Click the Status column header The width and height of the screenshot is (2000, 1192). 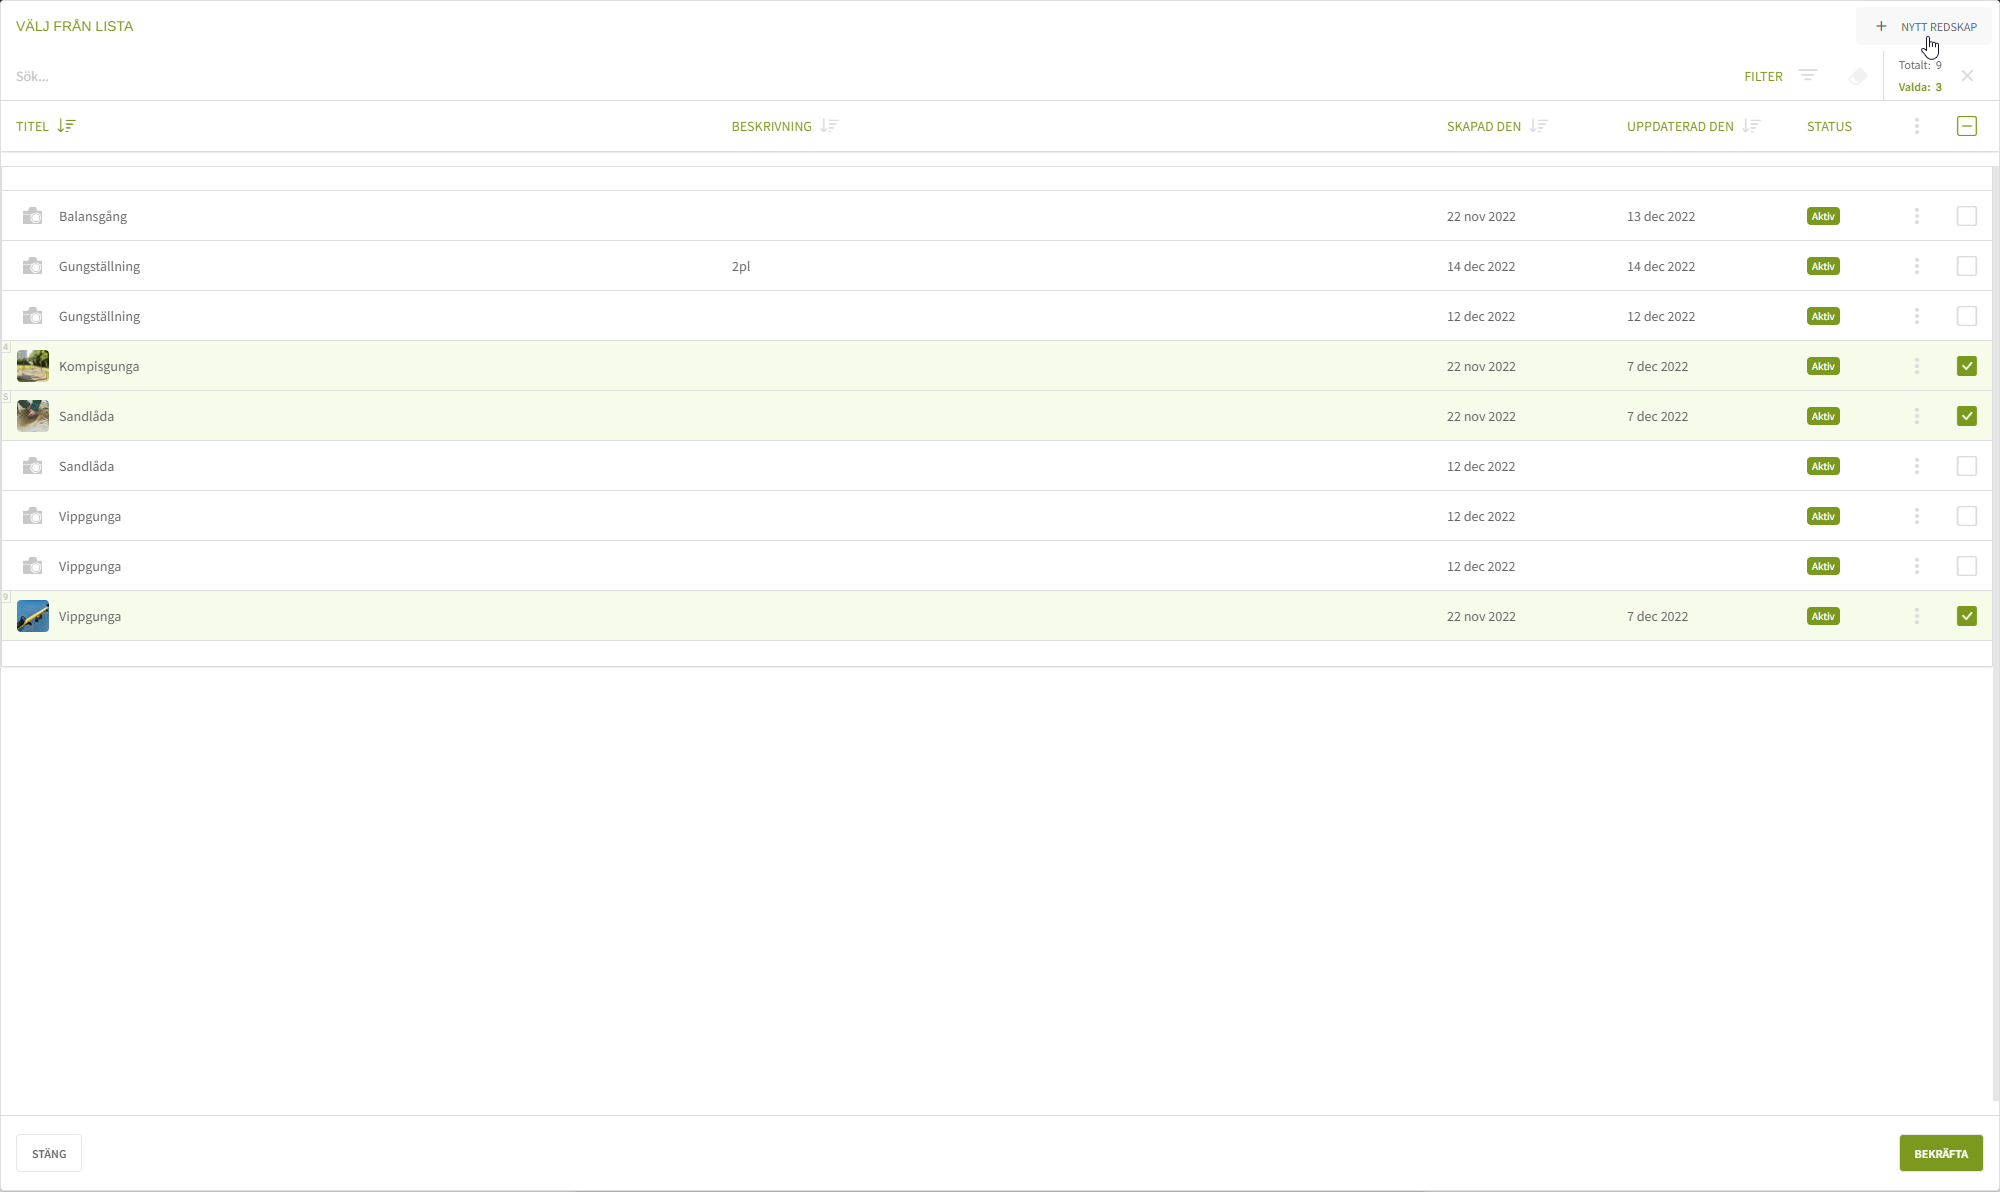[1829, 126]
